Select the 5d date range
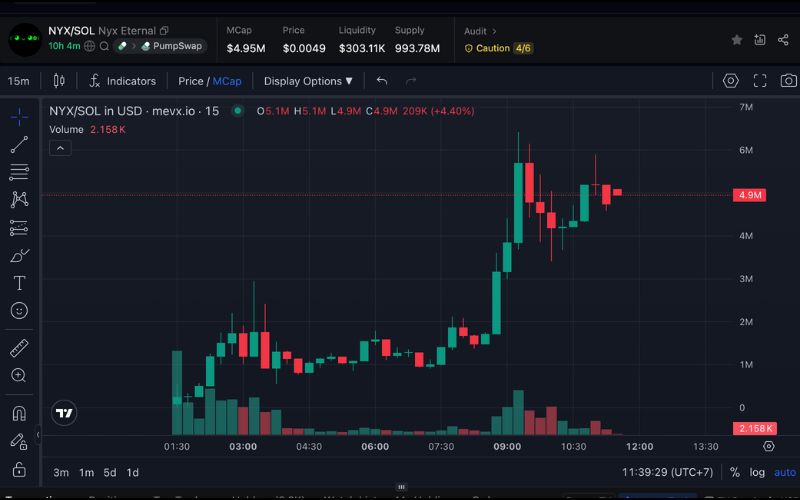This screenshot has height=500, width=800. (x=110, y=472)
